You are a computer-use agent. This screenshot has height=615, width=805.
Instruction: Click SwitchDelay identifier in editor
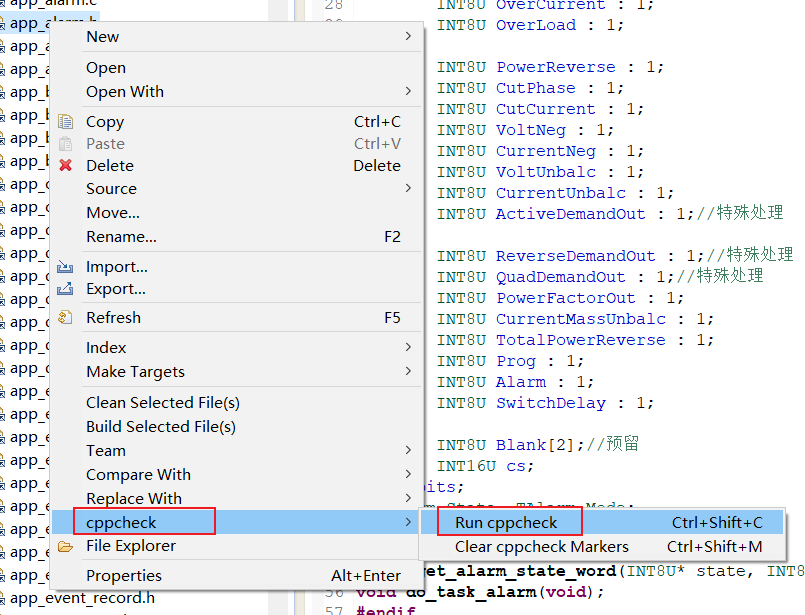[x=550, y=403]
